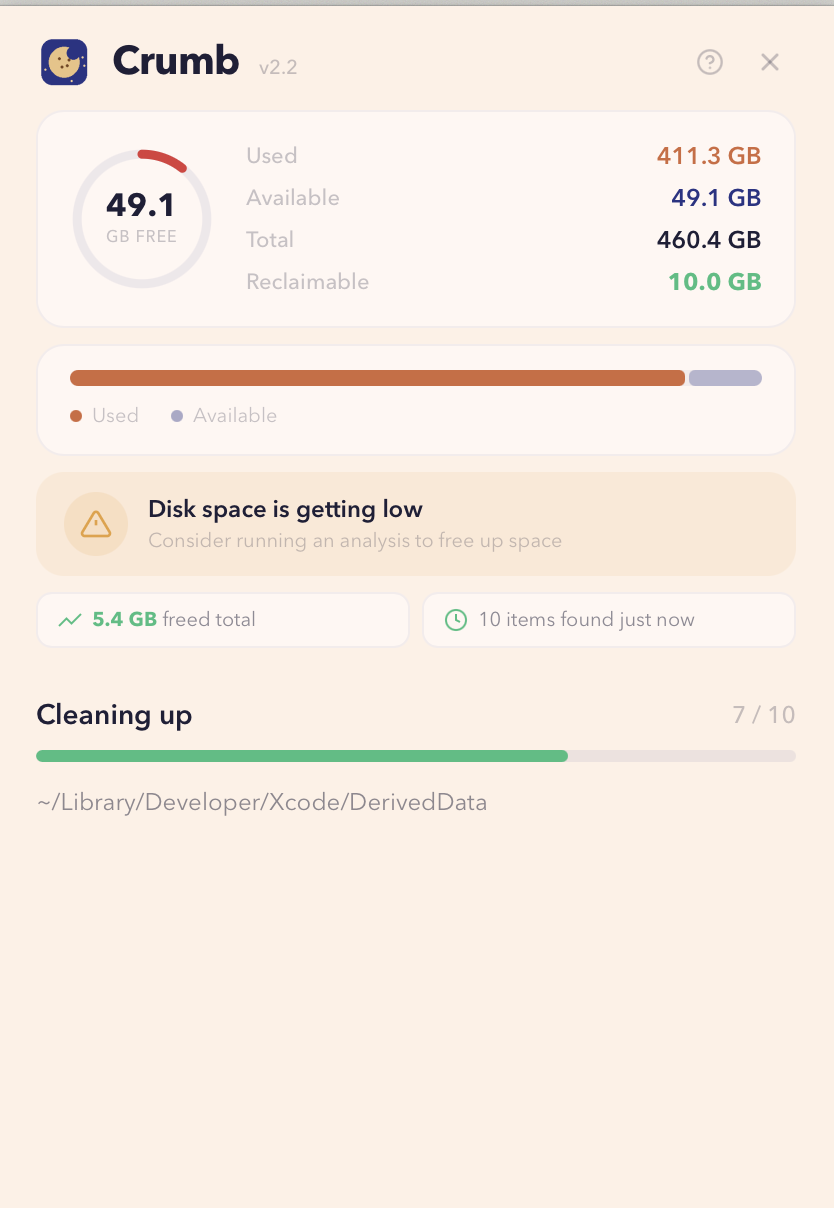Screen dimensions: 834x1208
Task: Click the Crumb cookie app logo
Action: 64,62
